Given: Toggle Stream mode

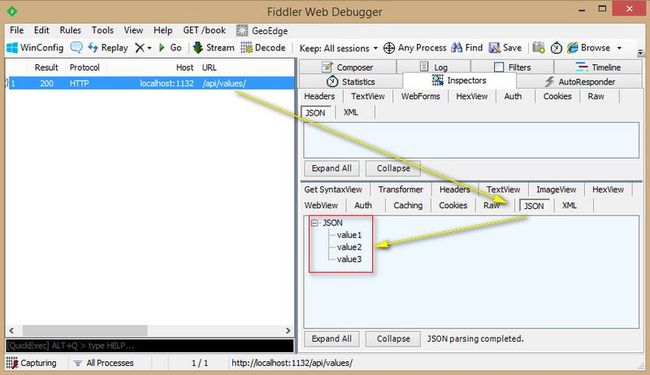Looking at the screenshot, I should coord(213,48).
